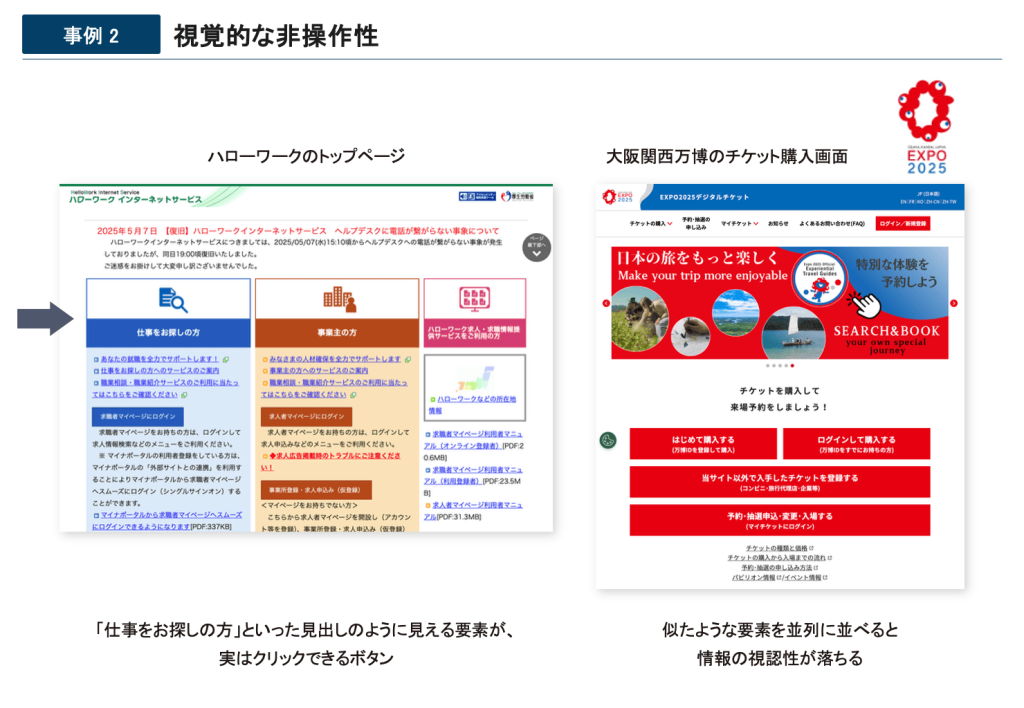Click the はじめて購入する button
The image size is (1024, 708).
point(703,443)
